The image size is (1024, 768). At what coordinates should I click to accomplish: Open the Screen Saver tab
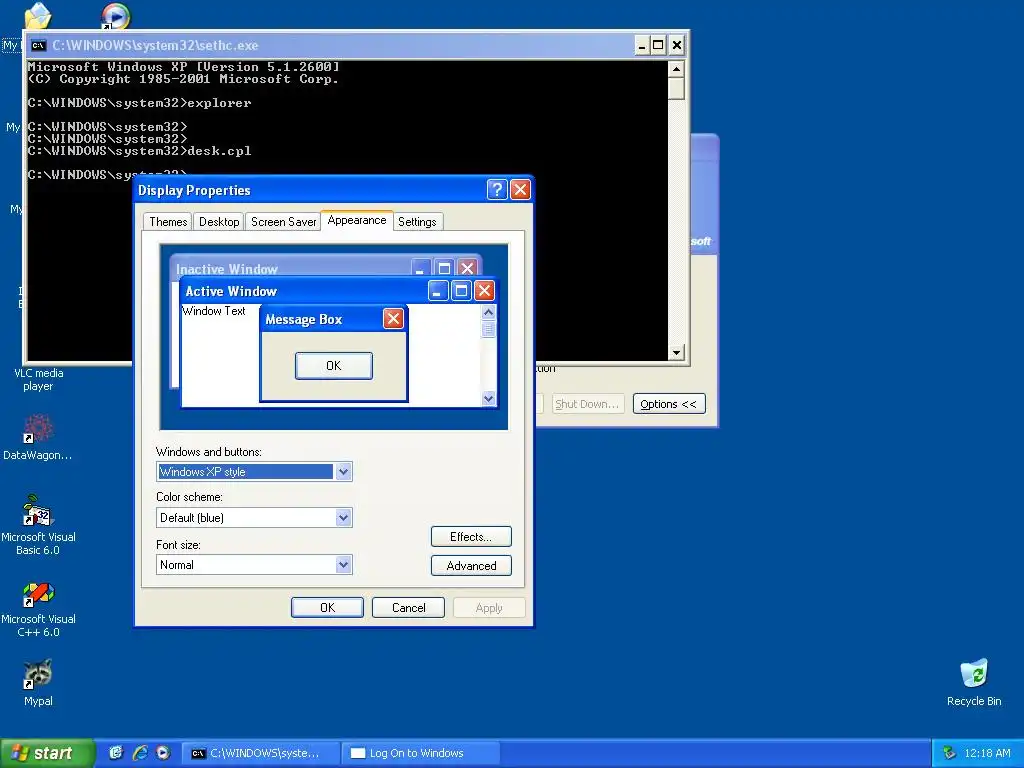point(283,221)
